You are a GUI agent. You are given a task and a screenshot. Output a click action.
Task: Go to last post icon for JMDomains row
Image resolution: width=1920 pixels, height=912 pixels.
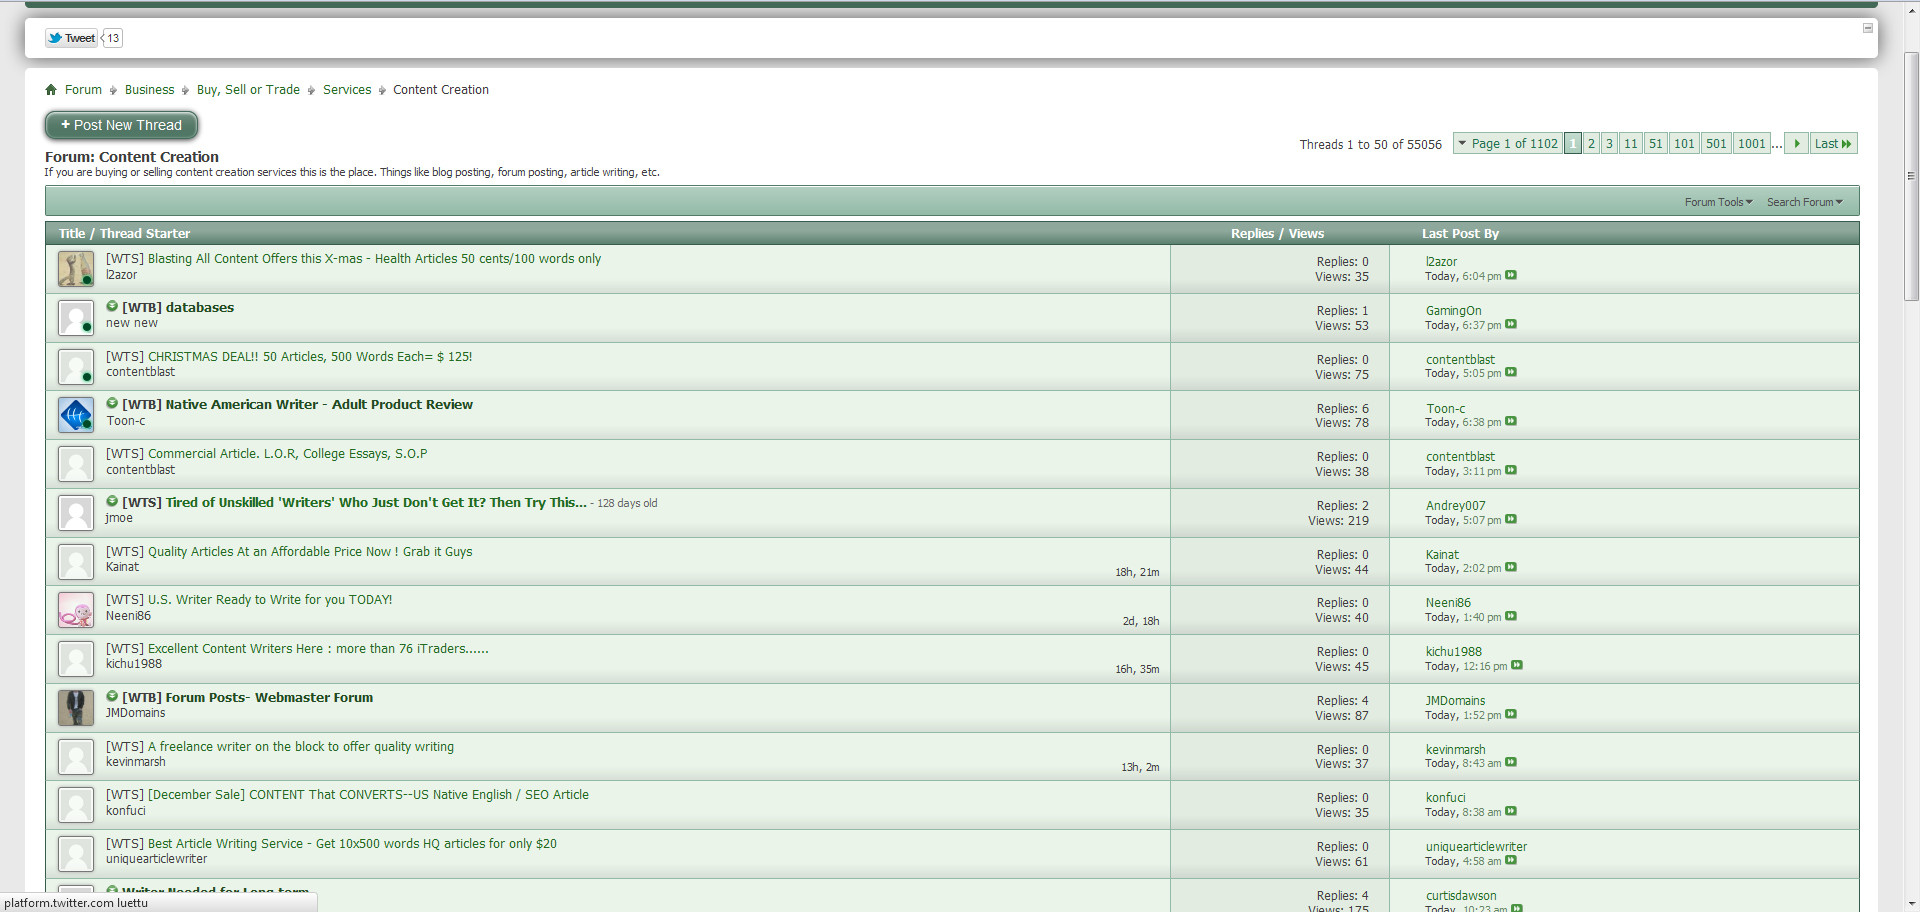1511,715
